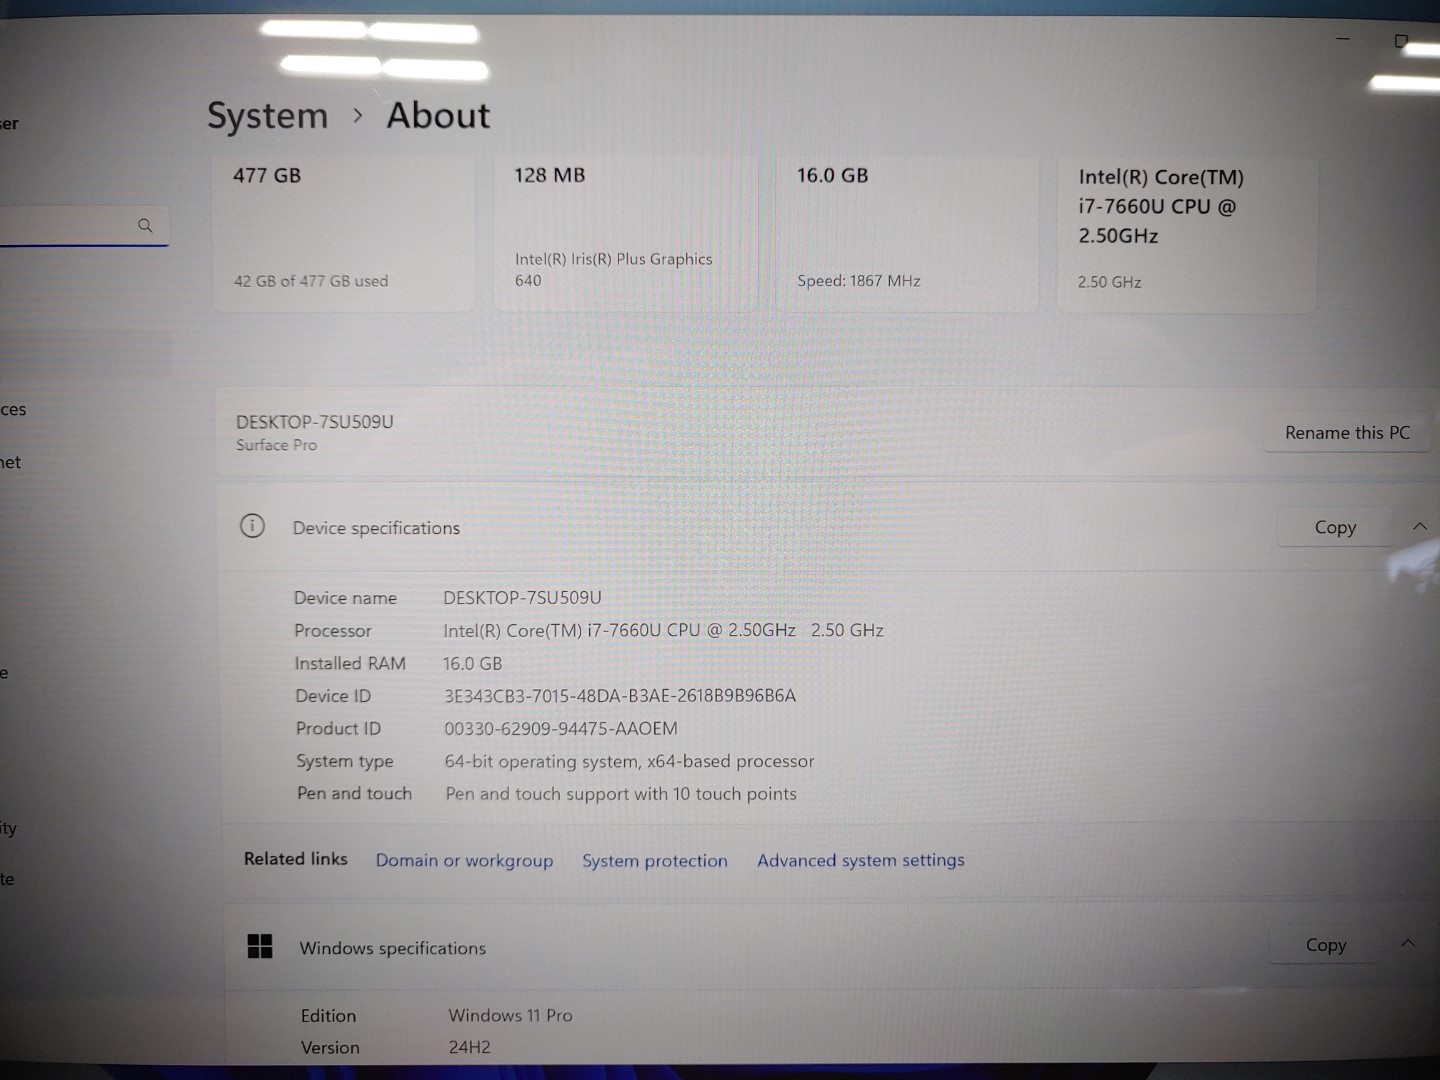
Task: Open Privacy & security from the sidebar
Action: point(10,828)
